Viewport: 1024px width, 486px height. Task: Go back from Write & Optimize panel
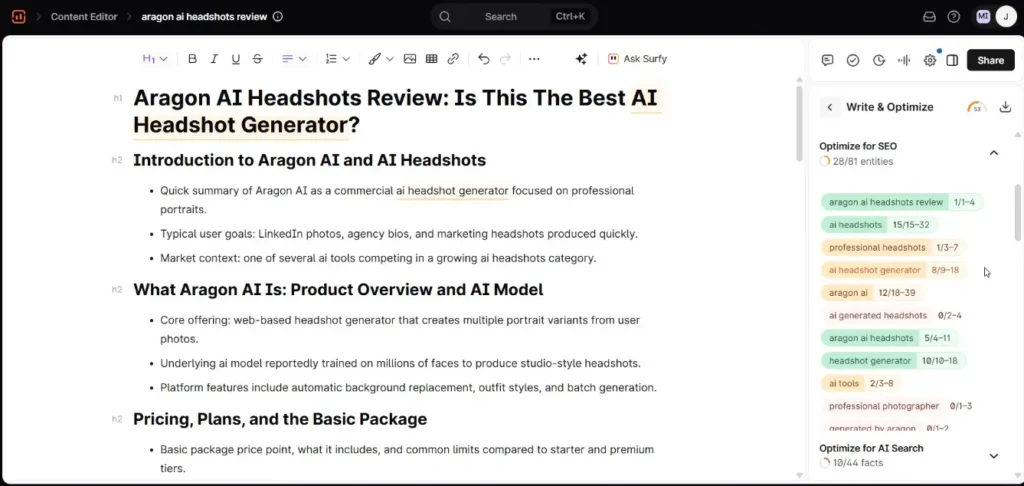coord(830,107)
